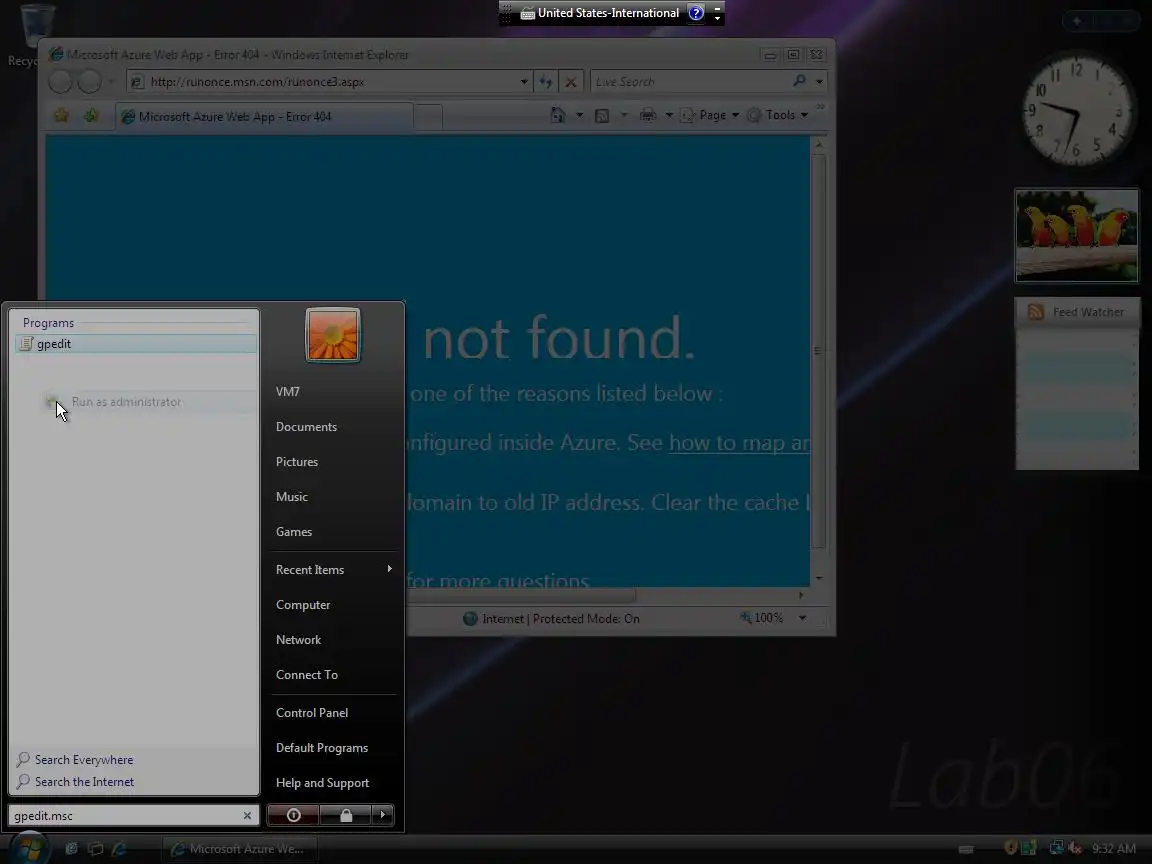This screenshot has height=864, width=1152.
Task: Click the Start menu power button
Action: (x=293, y=815)
